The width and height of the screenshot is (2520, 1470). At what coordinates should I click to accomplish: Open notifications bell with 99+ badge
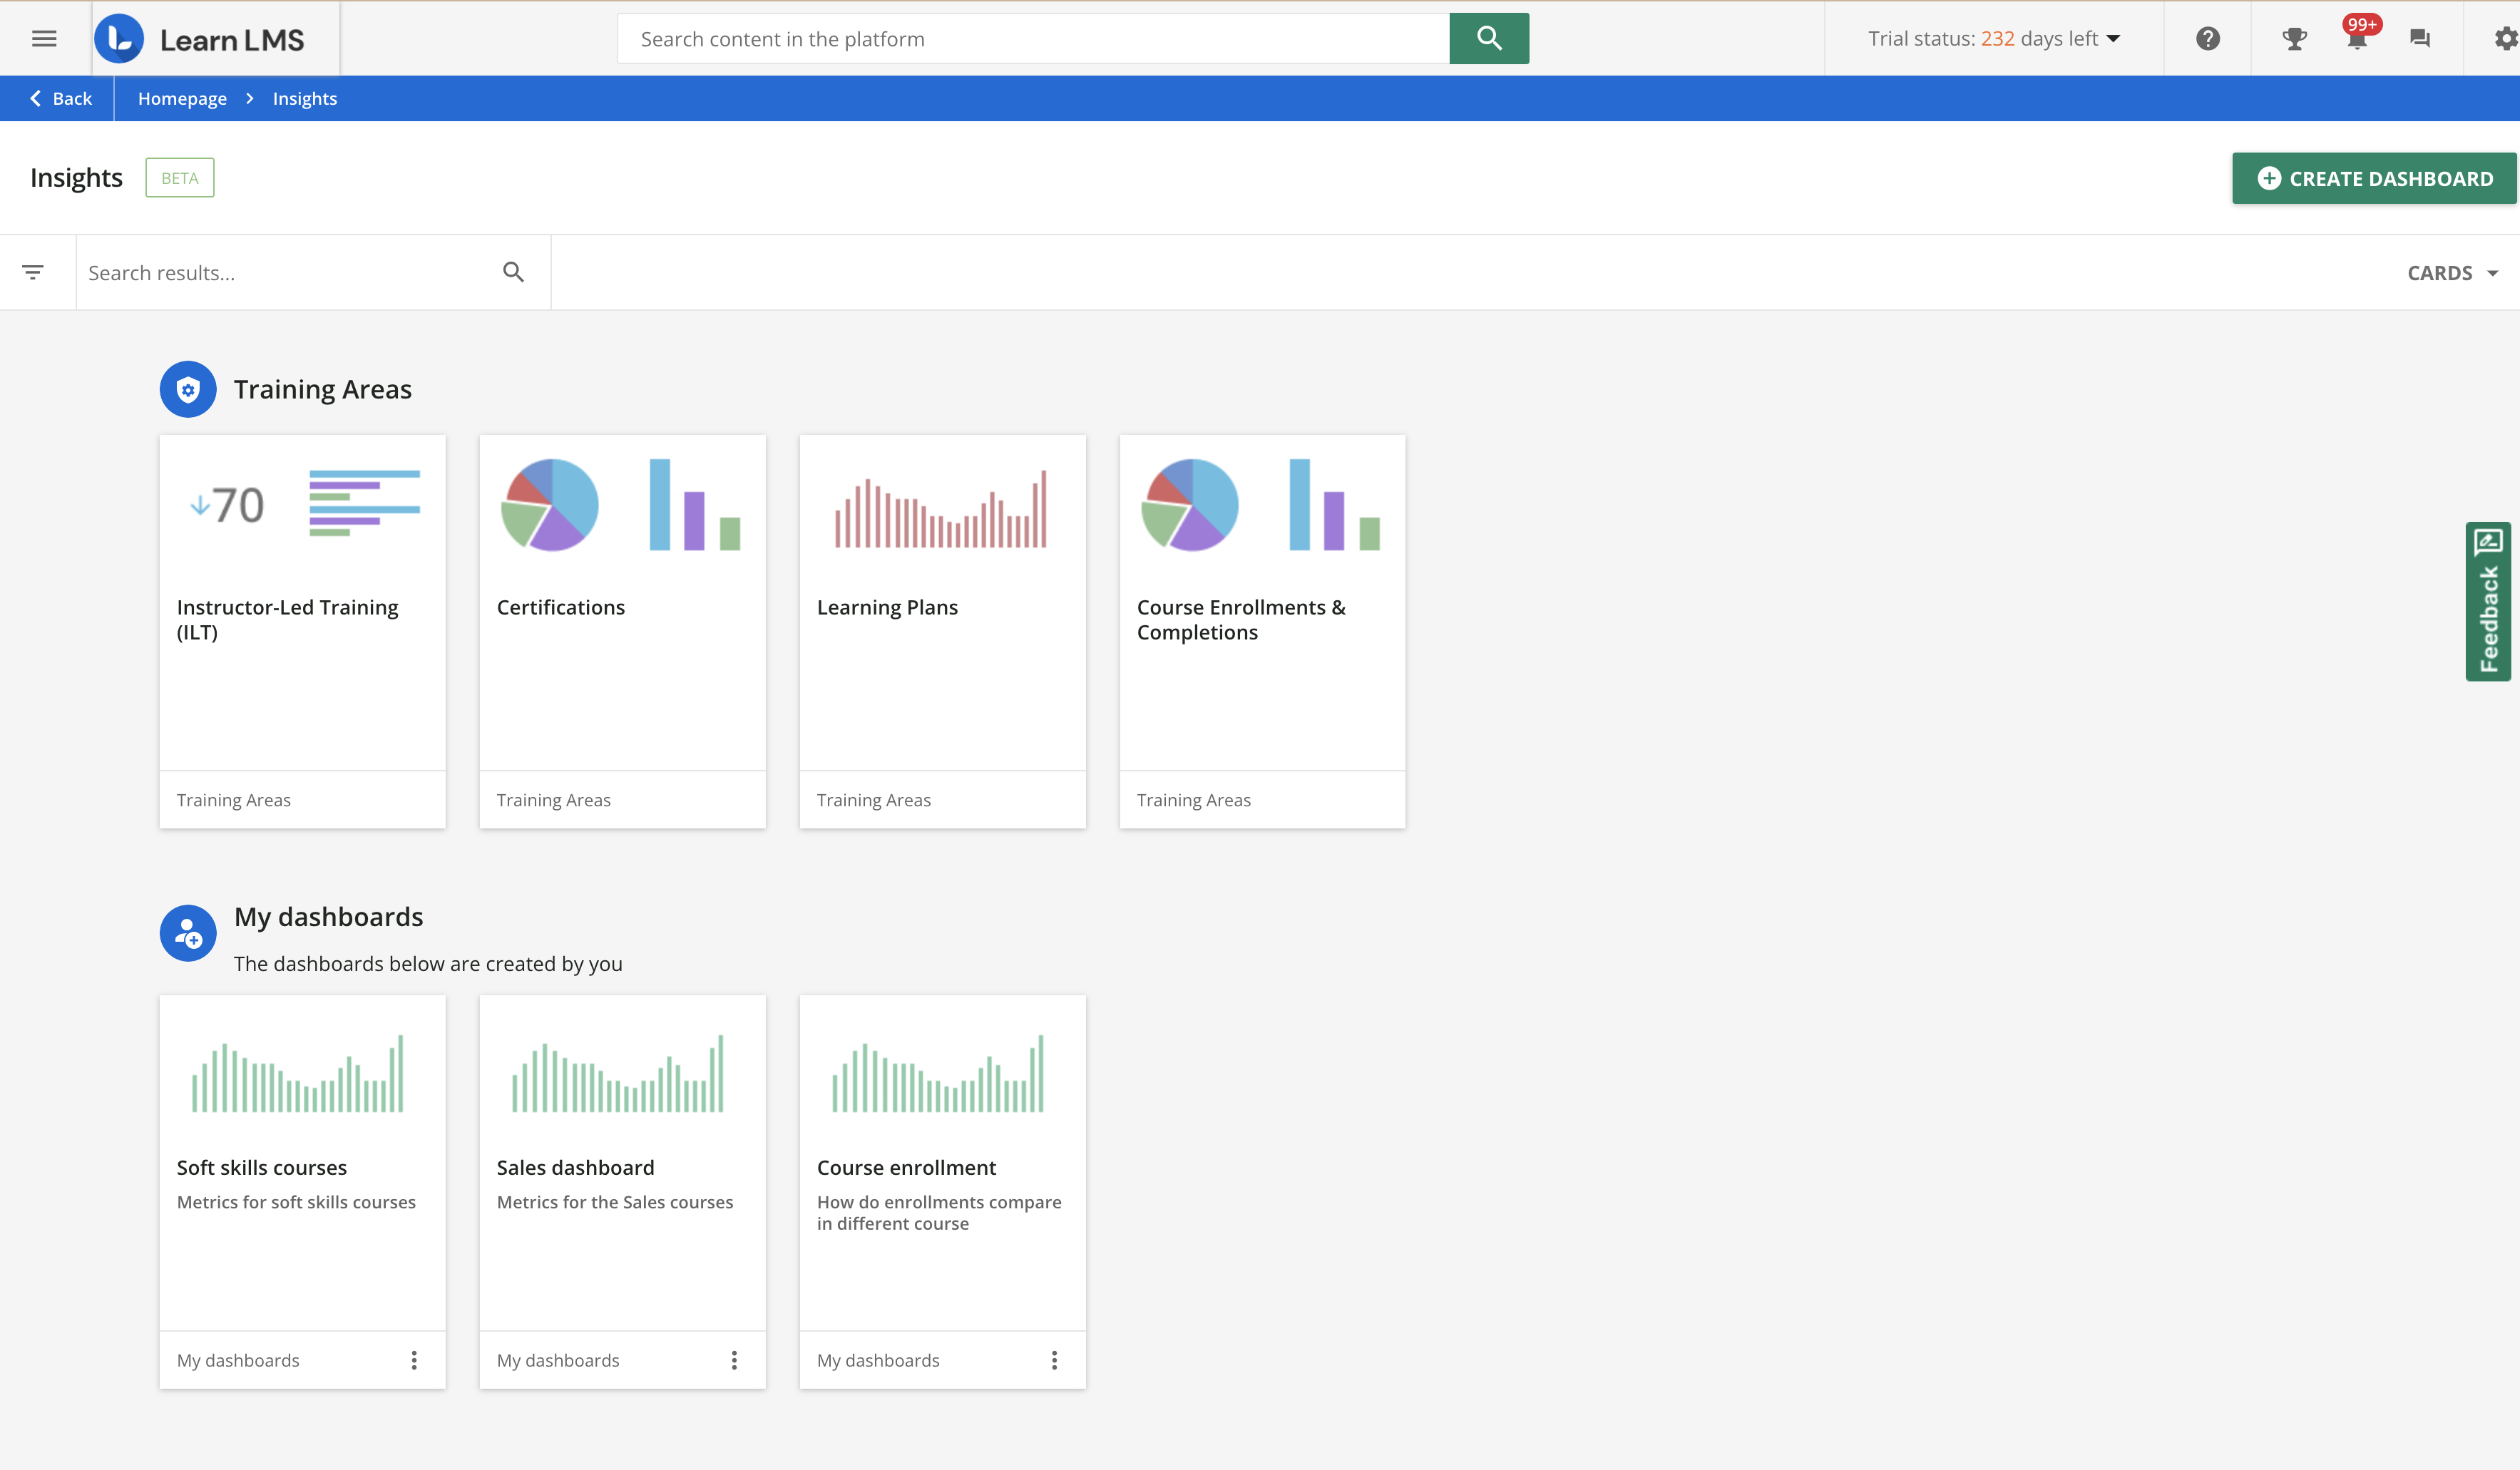[2357, 39]
